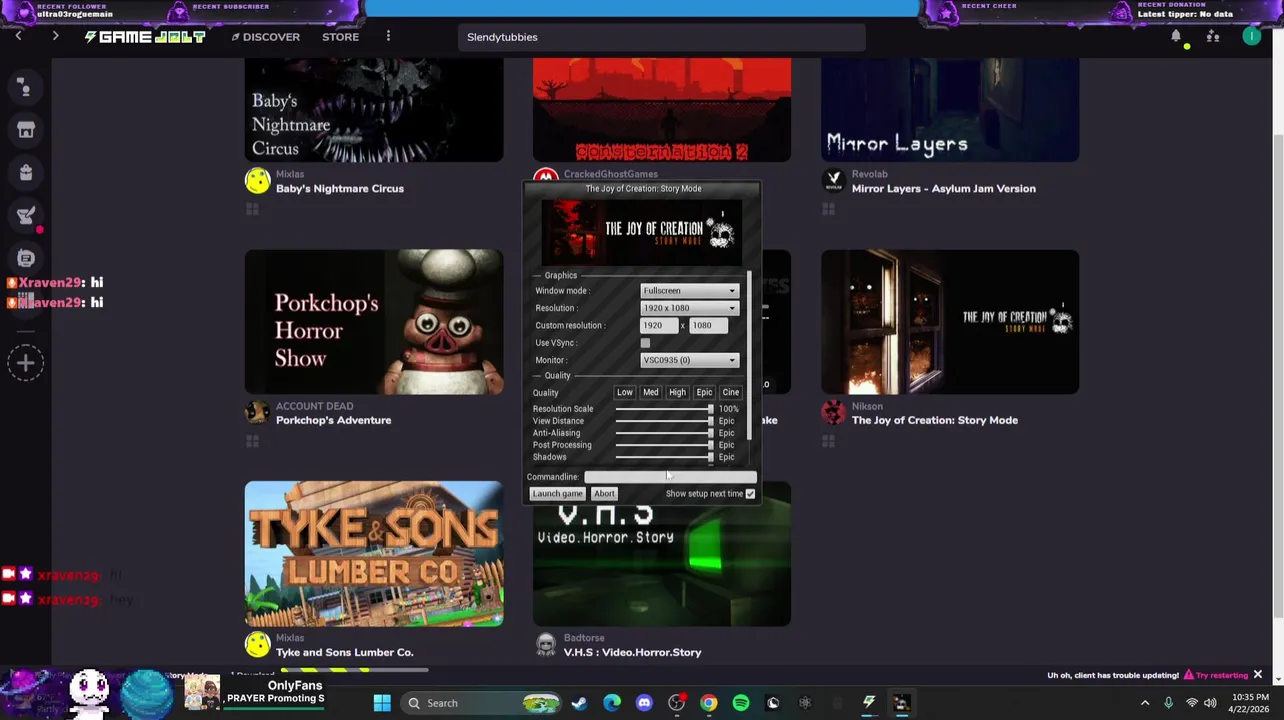Image resolution: width=1284 pixels, height=720 pixels.
Task: Toggle the Use VSync checkbox
Action: (645, 343)
